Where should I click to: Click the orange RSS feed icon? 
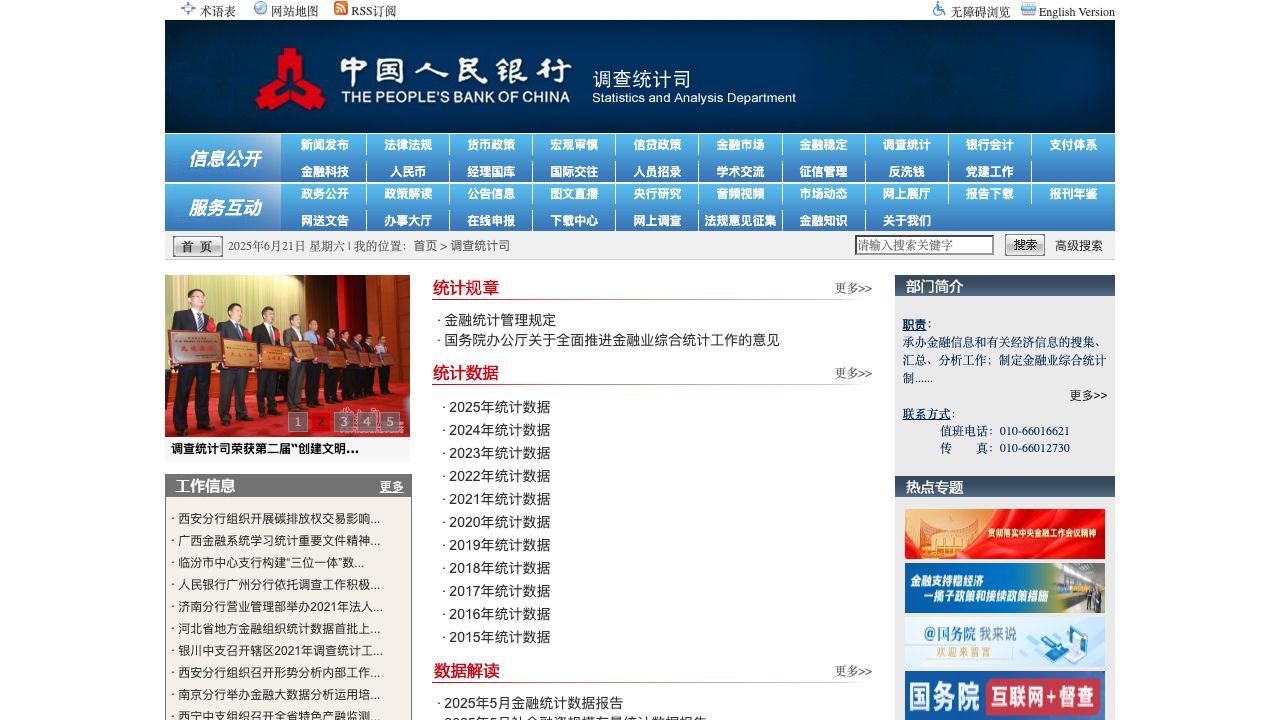341,9
